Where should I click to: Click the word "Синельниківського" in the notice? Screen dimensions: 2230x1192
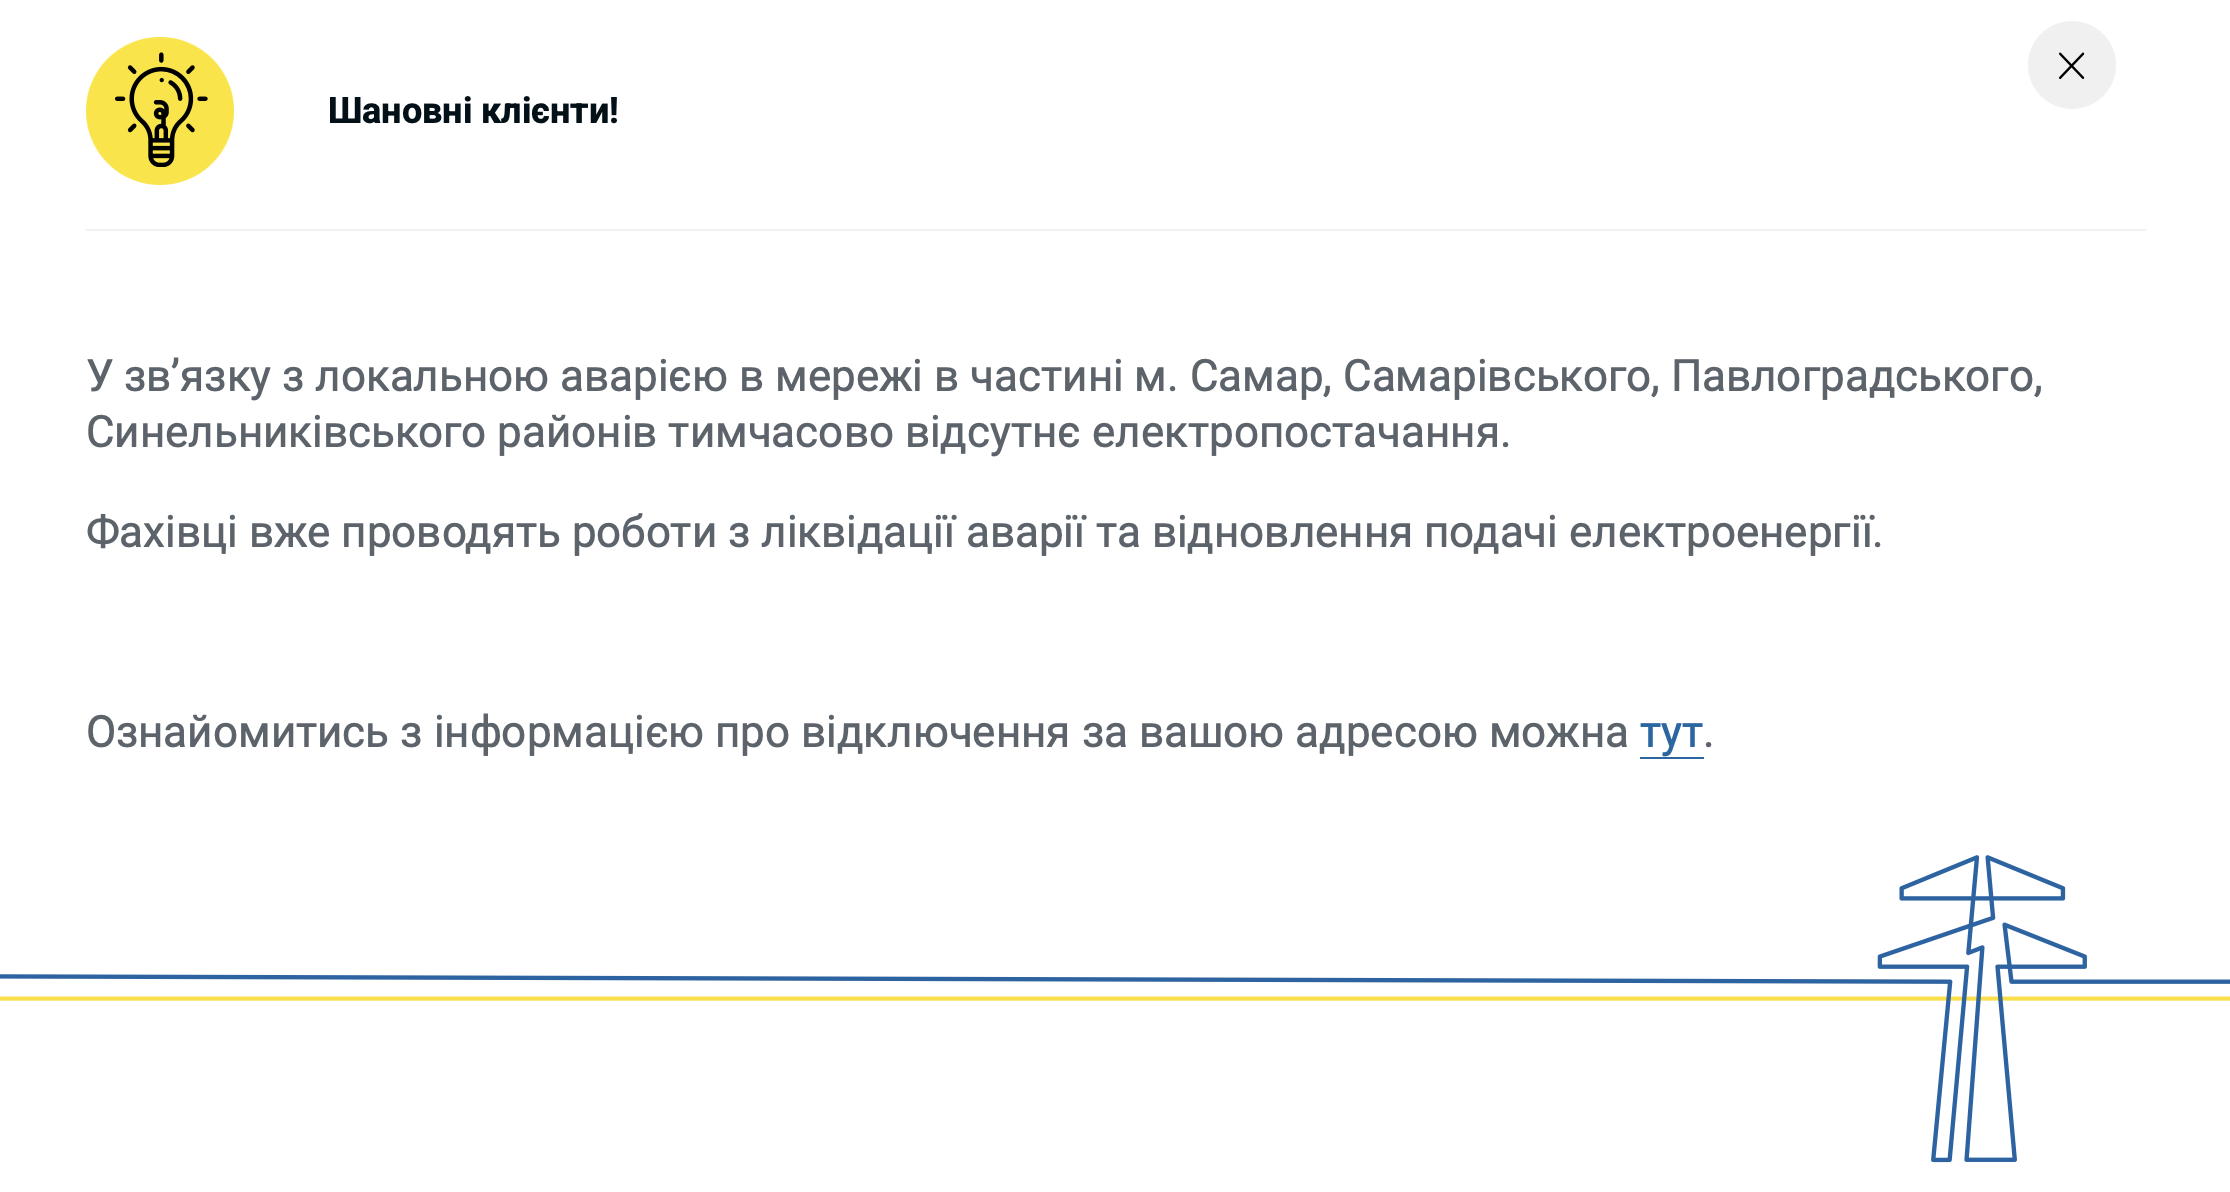(285, 433)
